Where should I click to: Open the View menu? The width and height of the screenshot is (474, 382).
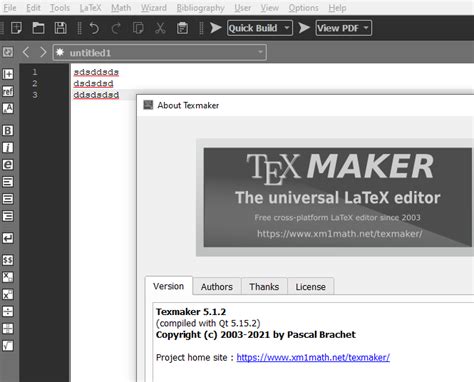tap(270, 8)
